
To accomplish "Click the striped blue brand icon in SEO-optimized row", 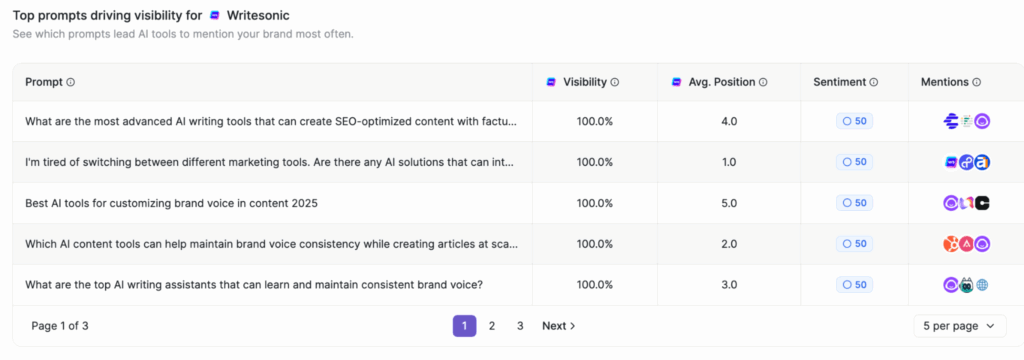I will pyautogui.click(x=952, y=121).
